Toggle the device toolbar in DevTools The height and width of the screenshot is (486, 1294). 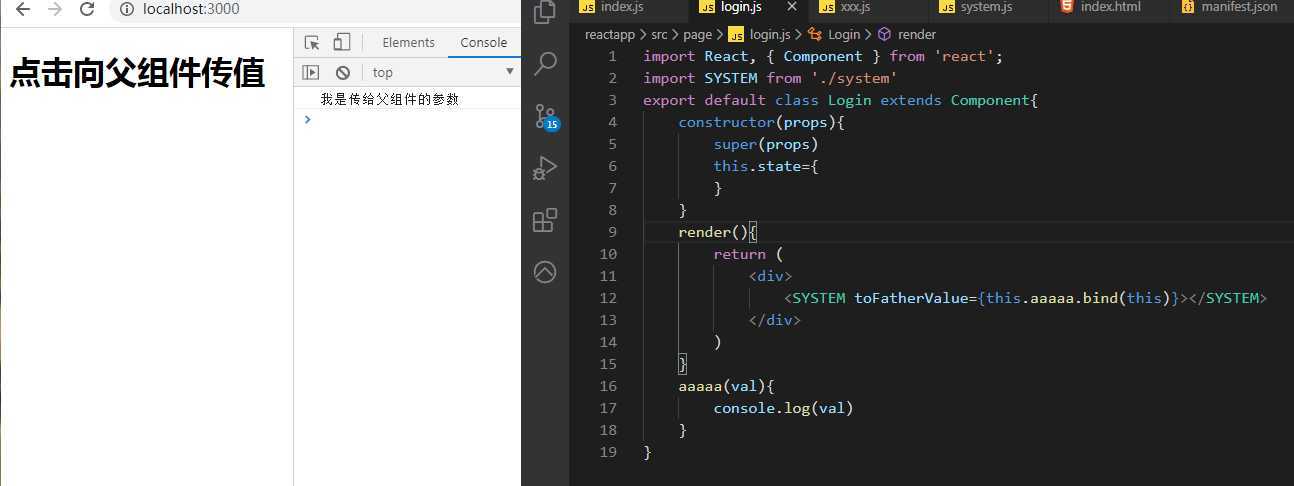341,42
